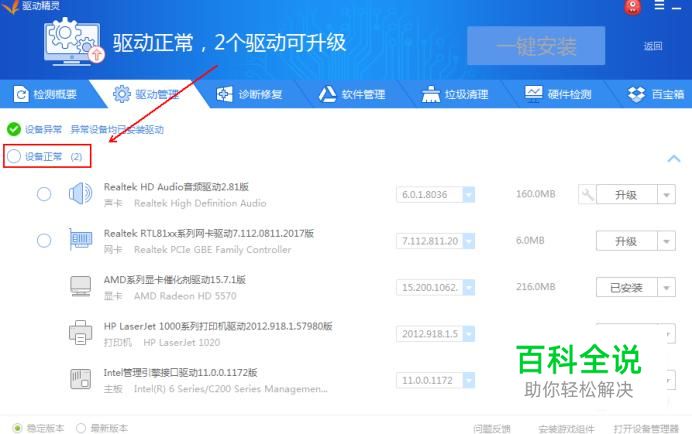Screen dimensions: 692x434
Task: Click the Intel motherboard icon
Action: 80,379
